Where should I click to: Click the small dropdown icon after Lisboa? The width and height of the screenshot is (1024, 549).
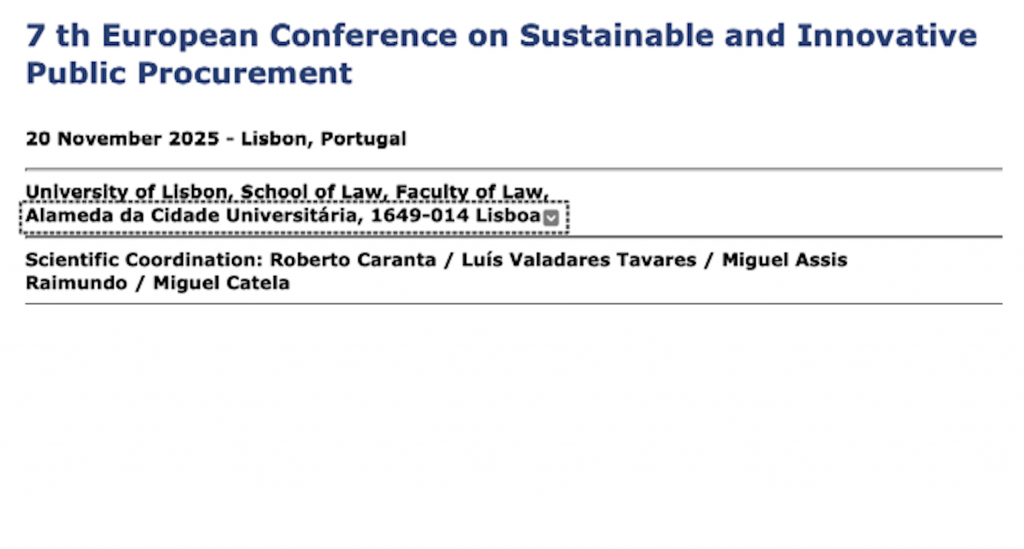tap(551, 217)
